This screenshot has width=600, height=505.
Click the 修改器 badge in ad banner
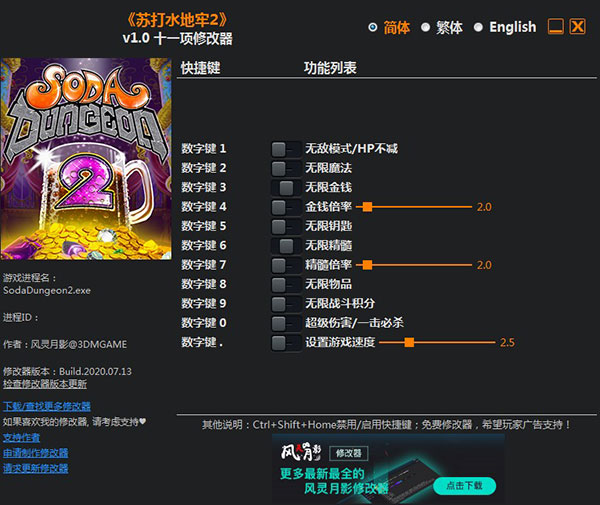(x=349, y=453)
